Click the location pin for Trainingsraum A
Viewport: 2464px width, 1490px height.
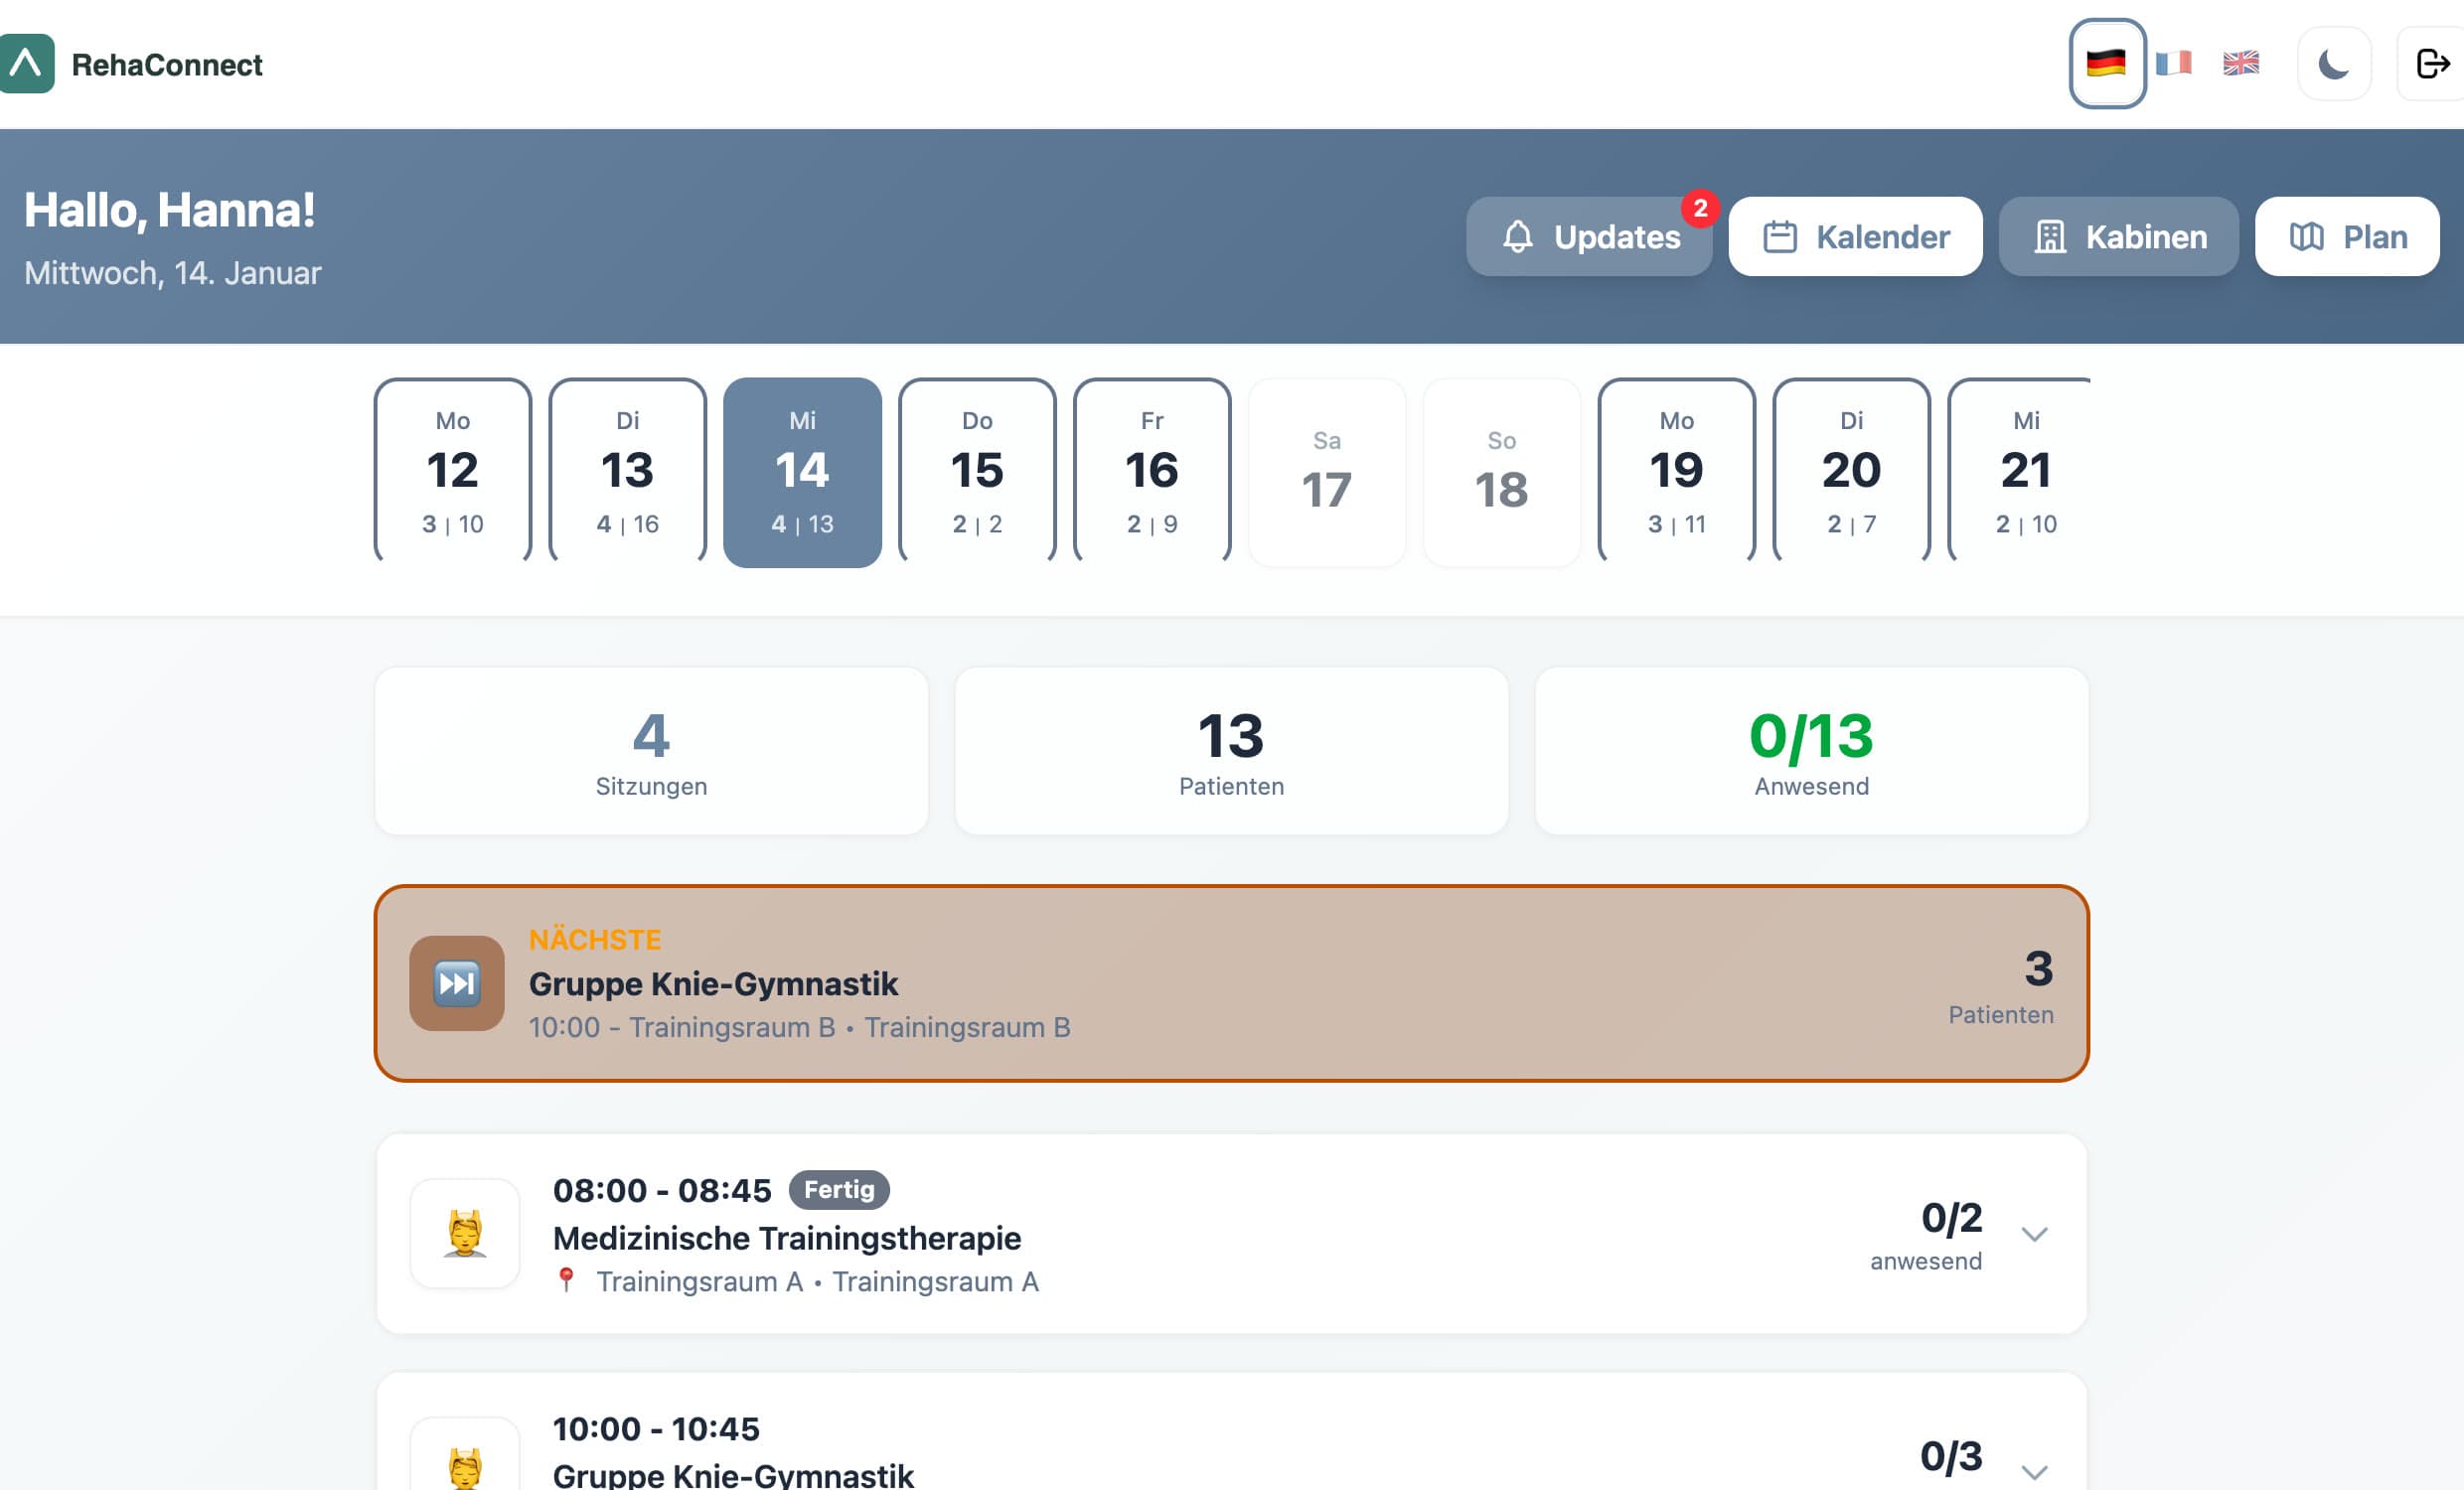coord(566,1281)
